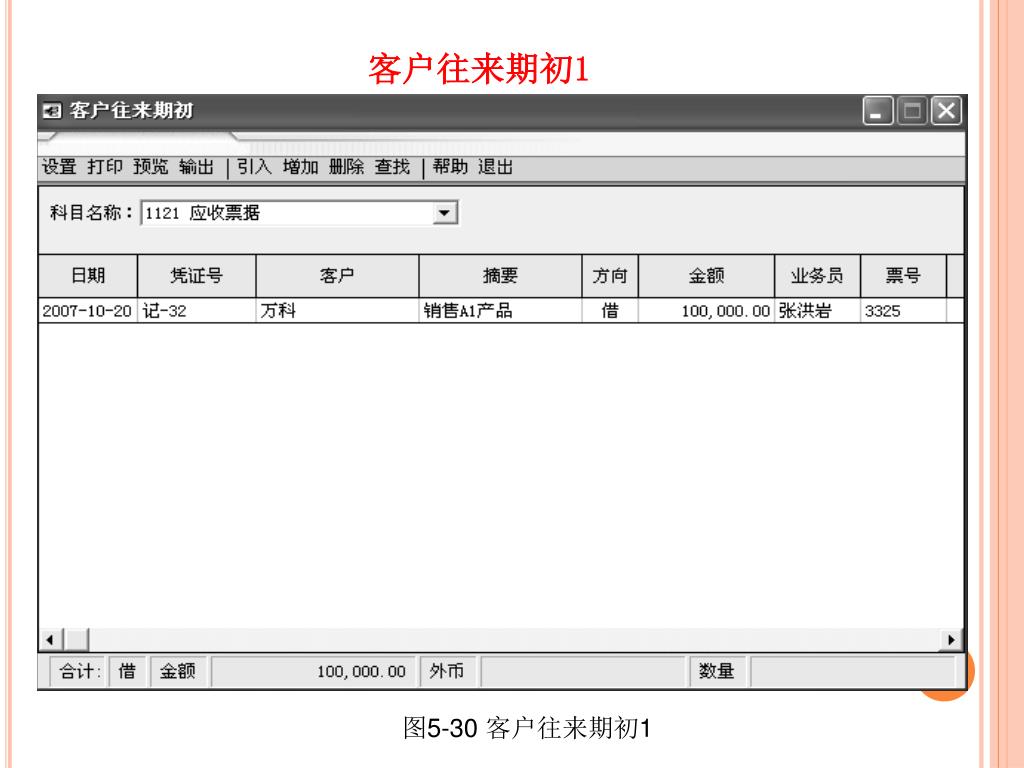The image size is (1024, 768).
Task: Select voucher cell 记-32
Action: [x=197, y=310]
